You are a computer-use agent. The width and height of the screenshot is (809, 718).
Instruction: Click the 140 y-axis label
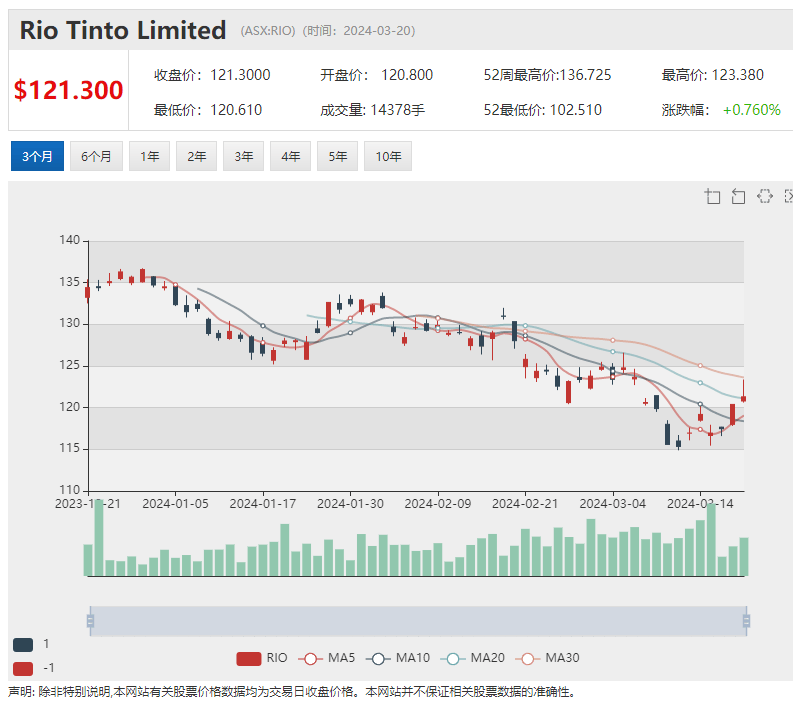pyautogui.click(x=69, y=240)
